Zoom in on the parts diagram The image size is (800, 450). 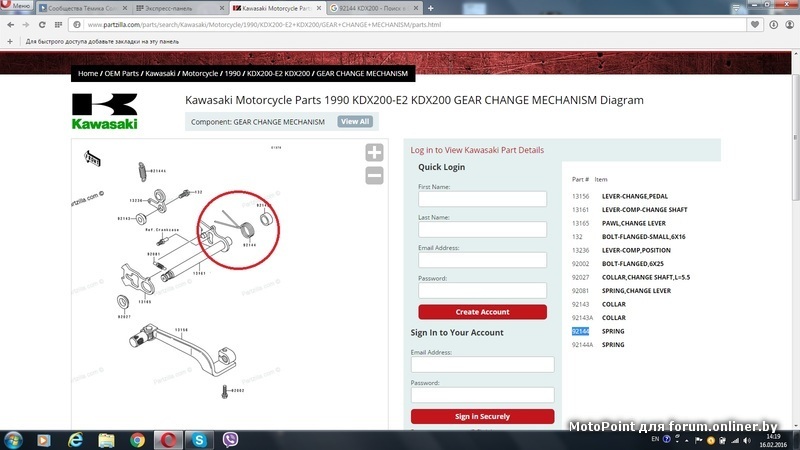coord(374,153)
